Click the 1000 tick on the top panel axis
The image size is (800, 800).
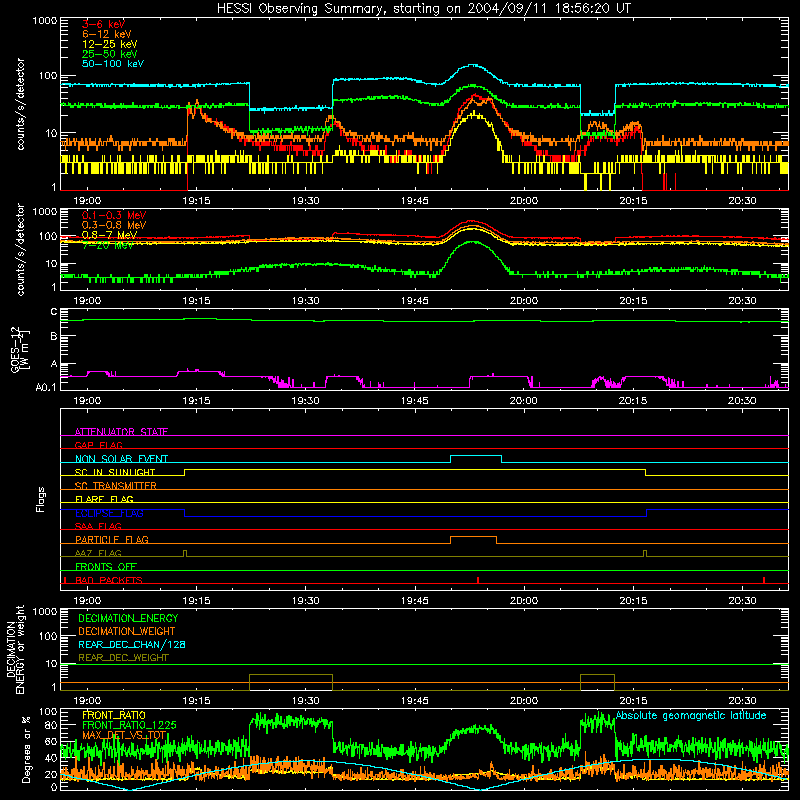tap(45, 21)
